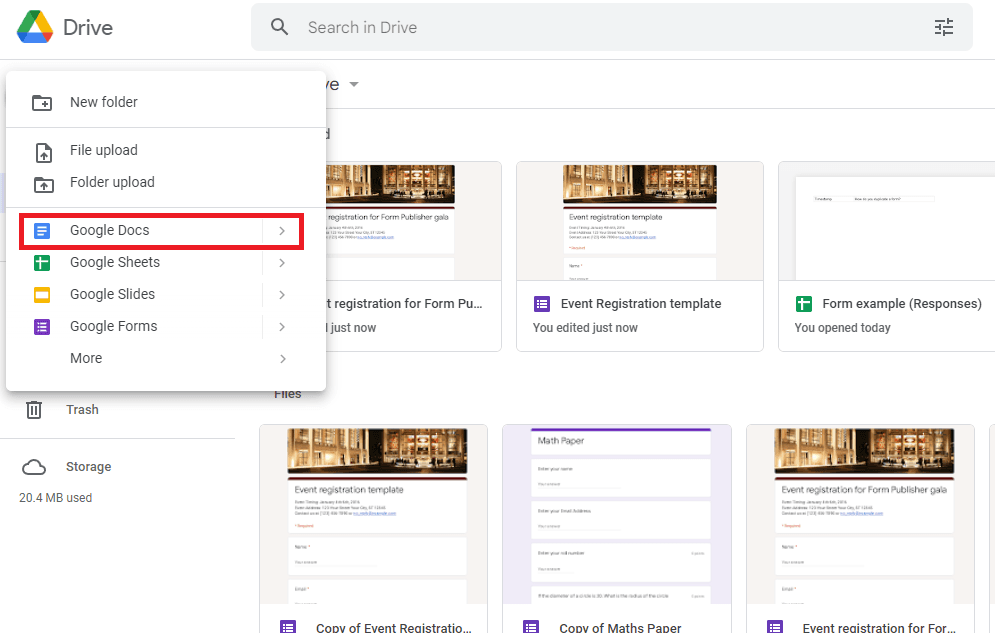Click the Event Registration template title
The image size is (995, 633).
point(641,304)
